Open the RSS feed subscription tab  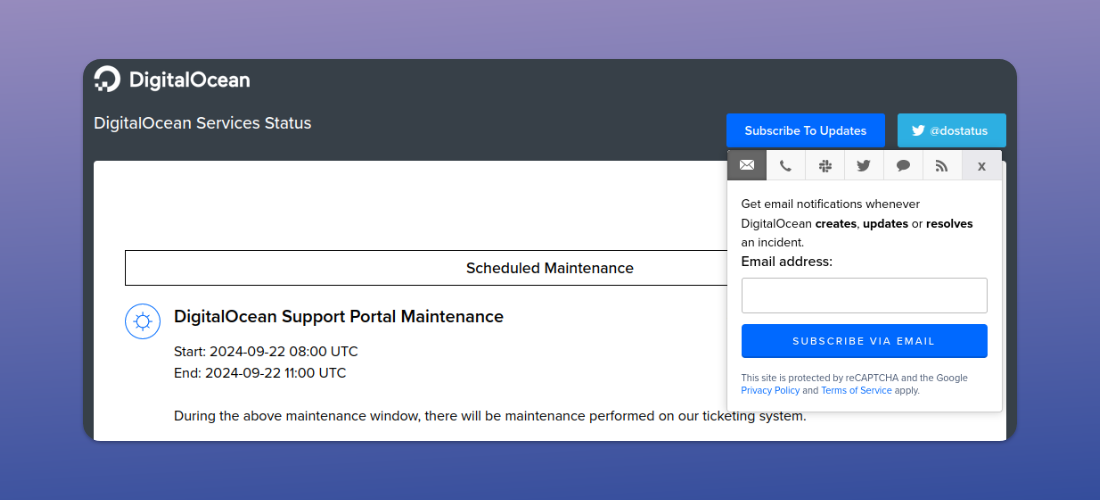pos(942,165)
